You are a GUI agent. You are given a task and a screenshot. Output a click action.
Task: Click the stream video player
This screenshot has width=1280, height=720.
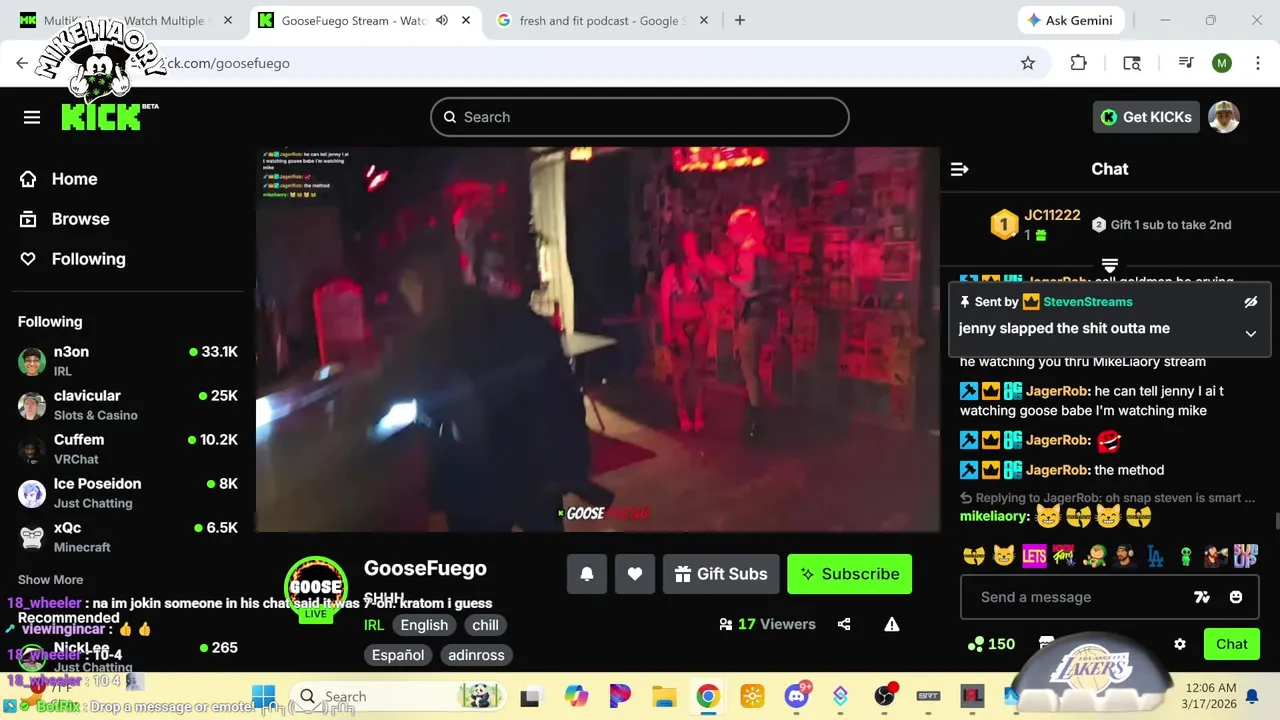598,340
